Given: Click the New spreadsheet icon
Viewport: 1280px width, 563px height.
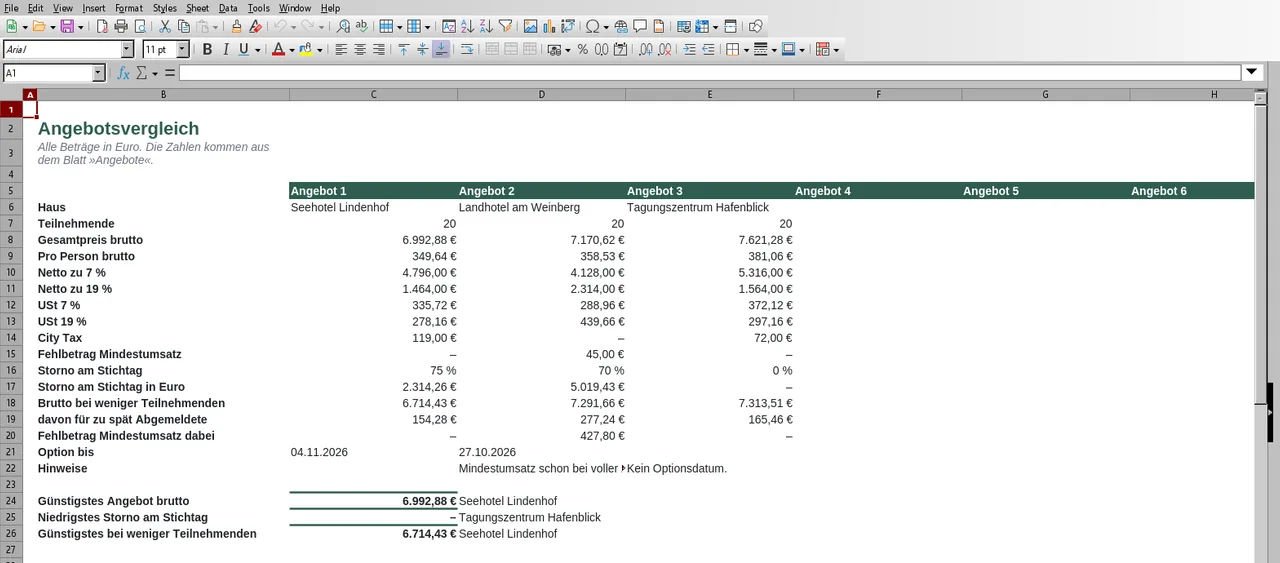Looking at the screenshot, I should (11, 26).
